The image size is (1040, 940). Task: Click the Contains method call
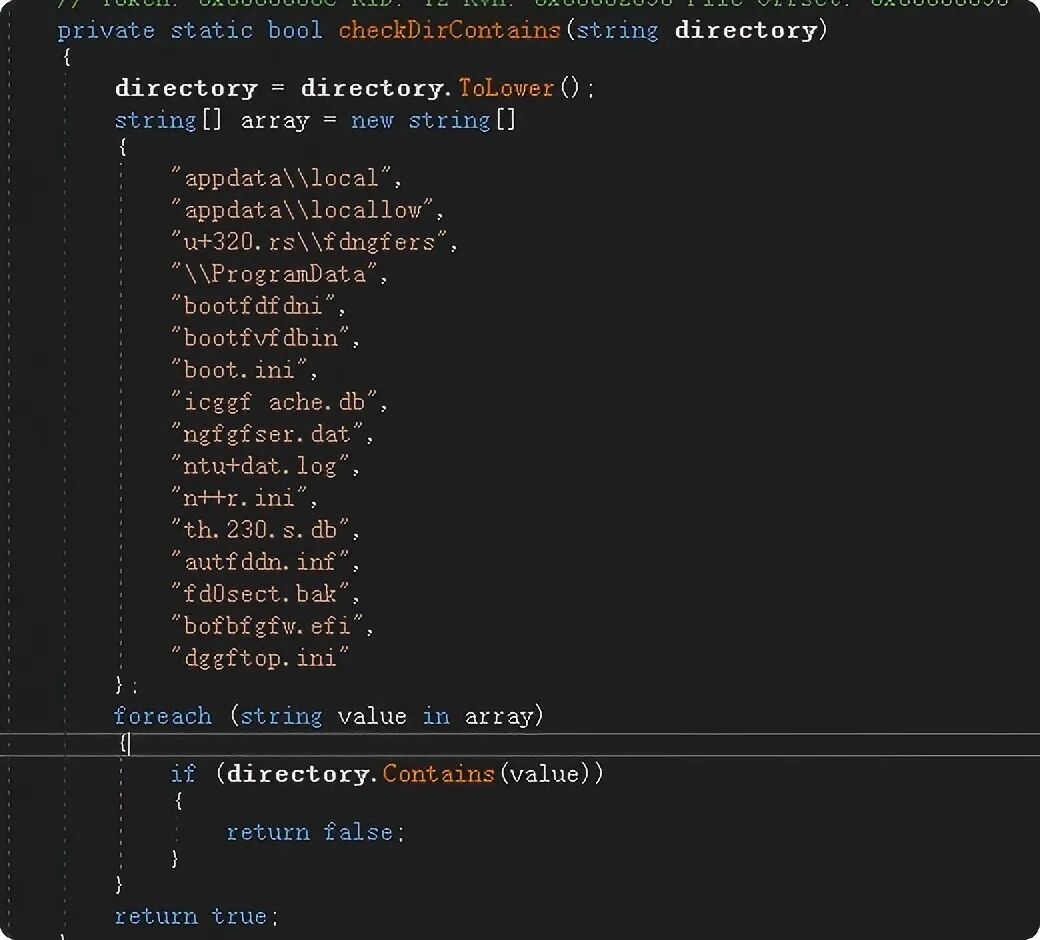pyautogui.click(x=438, y=774)
